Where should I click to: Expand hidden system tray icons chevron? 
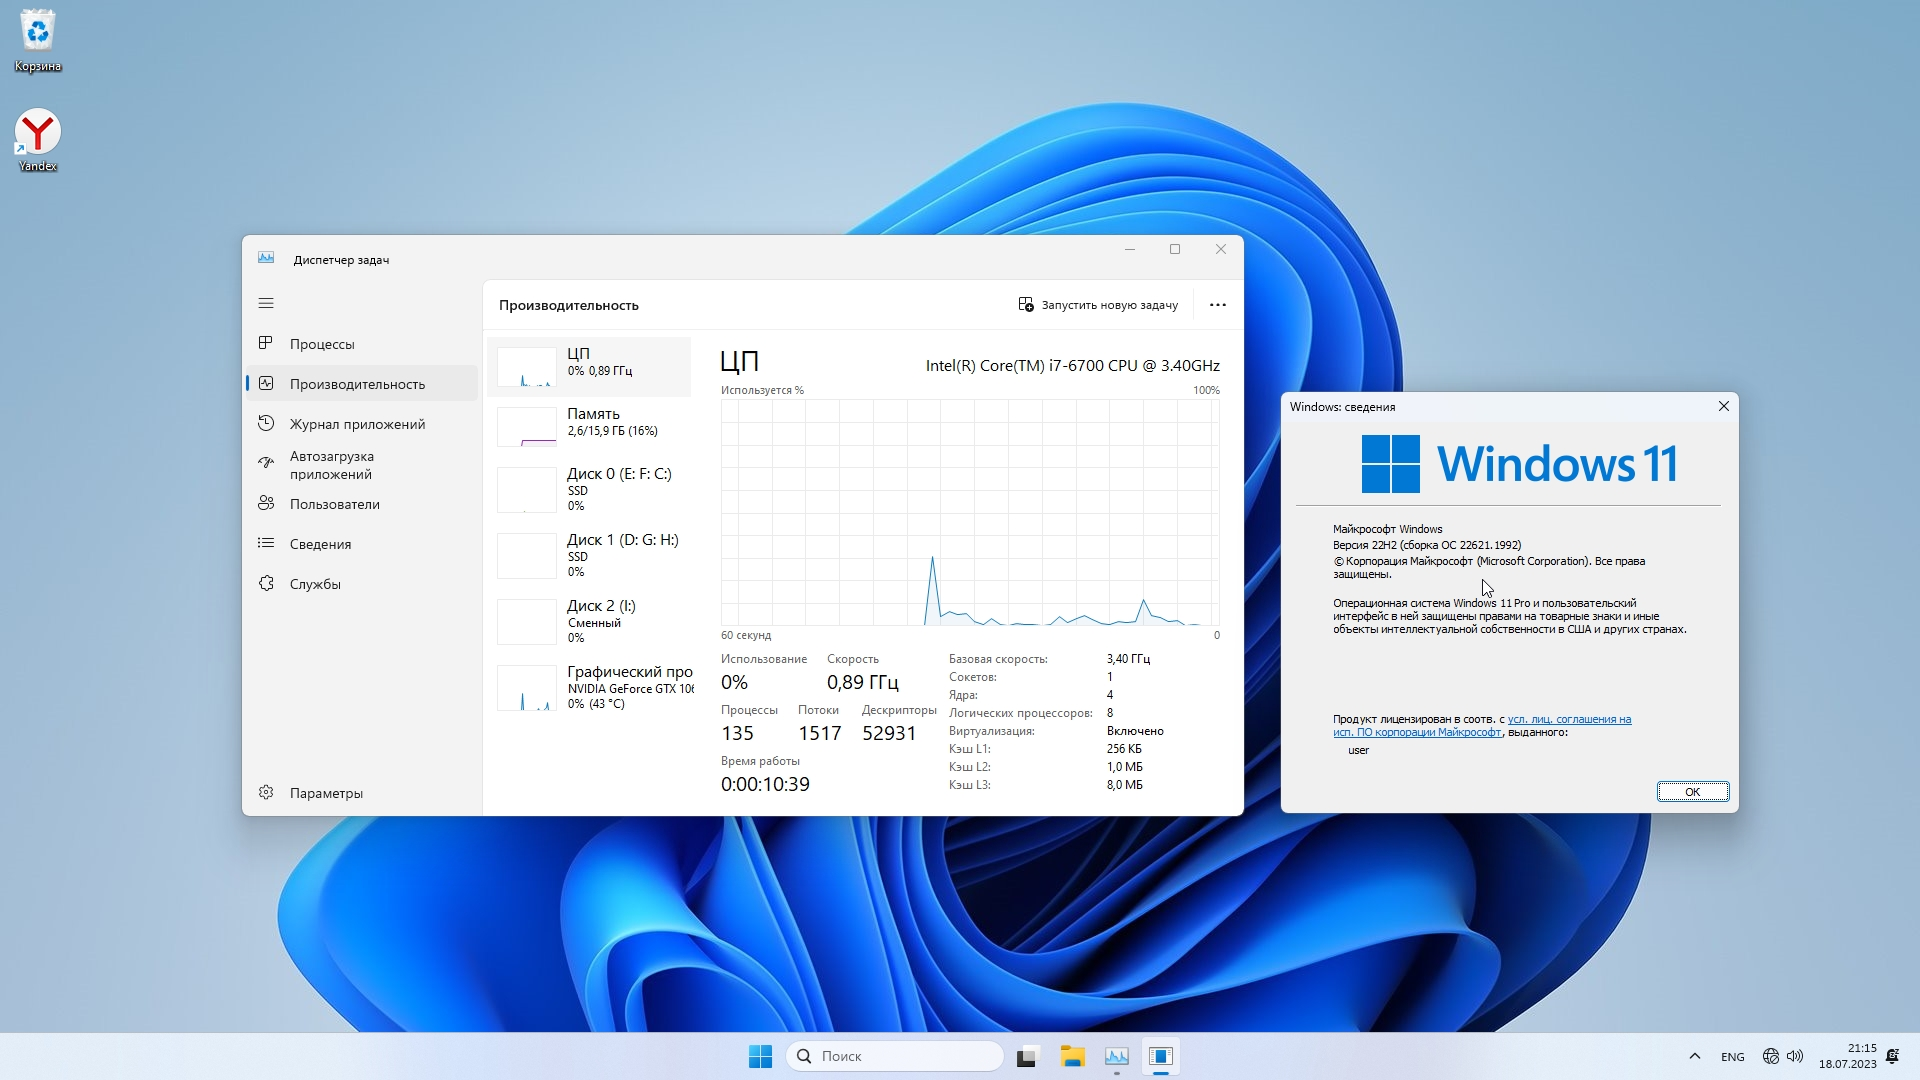pos(1694,1056)
